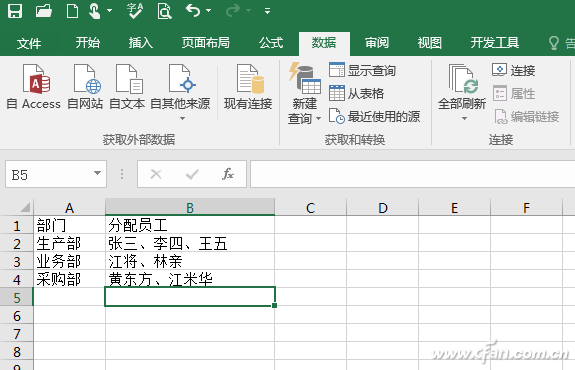Click the lightbulb Tell Me icon
The image size is (575, 370).
[554, 43]
